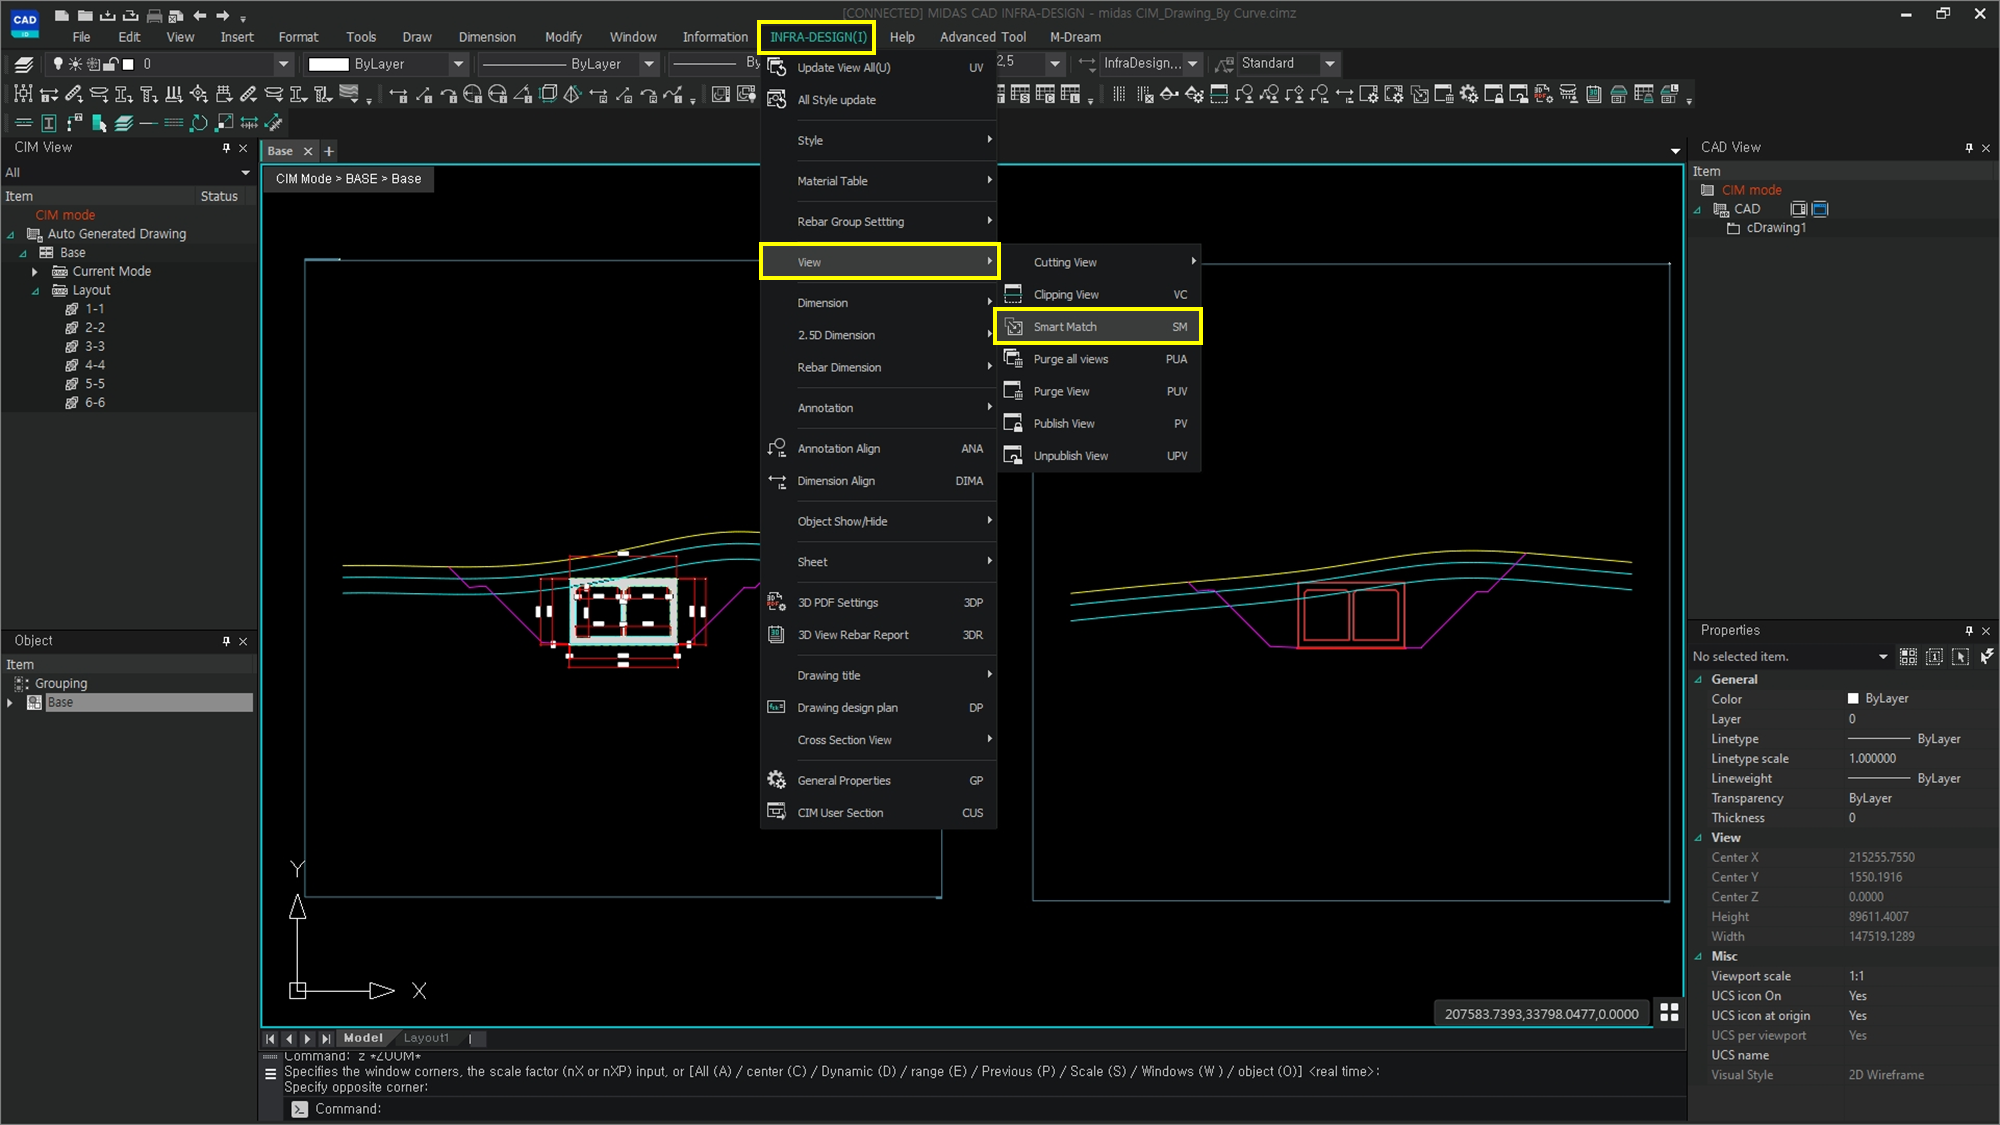Click the 3D PDF Settings icon

[x=776, y=602]
